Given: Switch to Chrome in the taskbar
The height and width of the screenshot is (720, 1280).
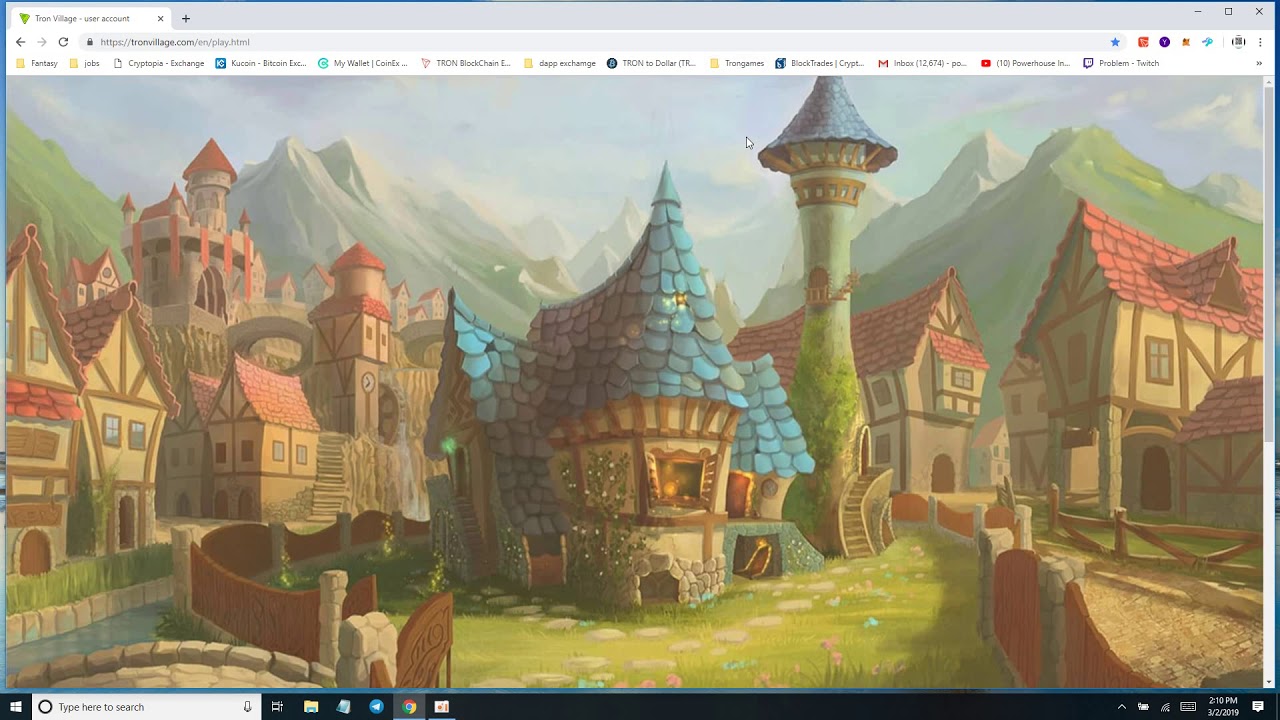Looking at the screenshot, I should pyautogui.click(x=409, y=707).
